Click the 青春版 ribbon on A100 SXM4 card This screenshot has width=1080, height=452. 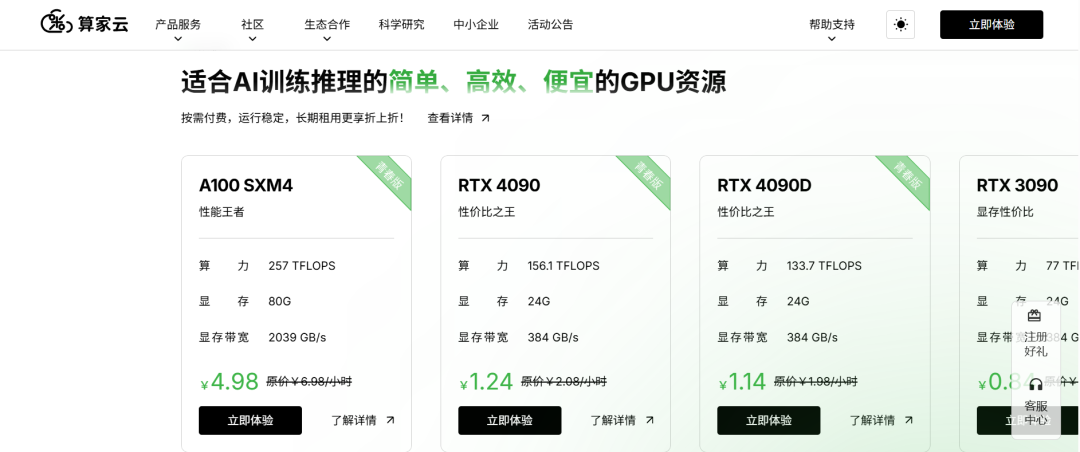pyautogui.click(x=389, y=178)
